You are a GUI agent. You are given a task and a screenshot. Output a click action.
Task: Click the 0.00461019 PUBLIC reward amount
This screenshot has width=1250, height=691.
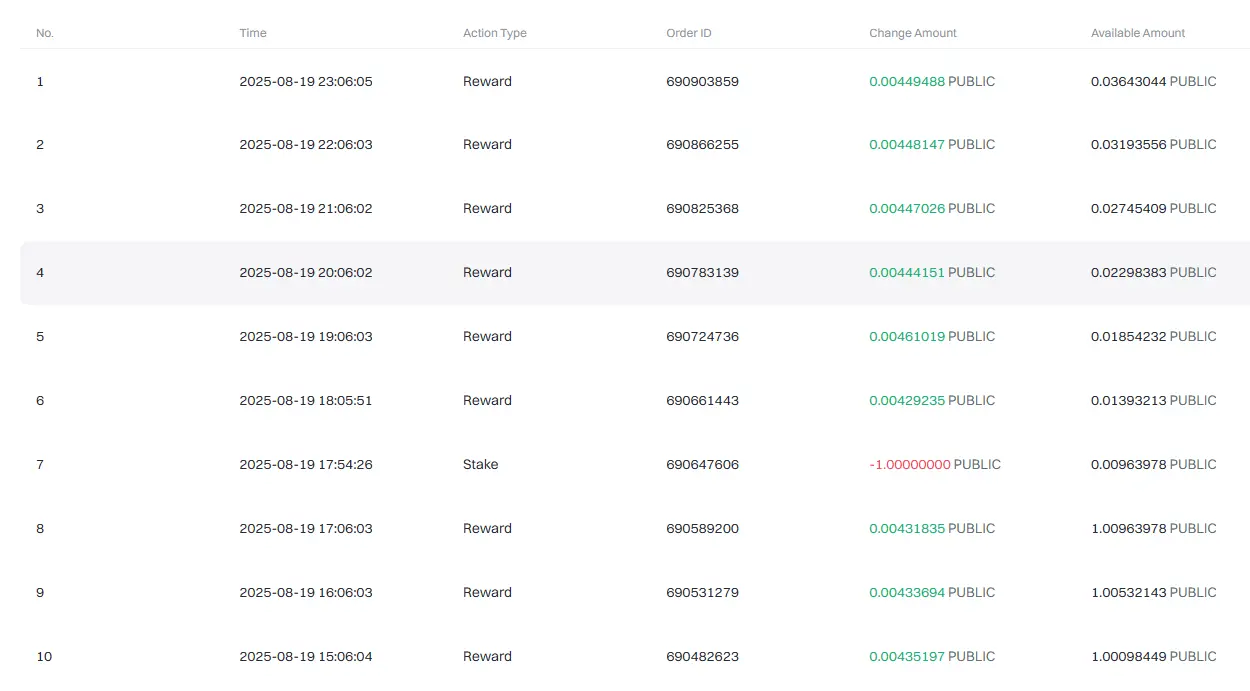tap(932, 336)
